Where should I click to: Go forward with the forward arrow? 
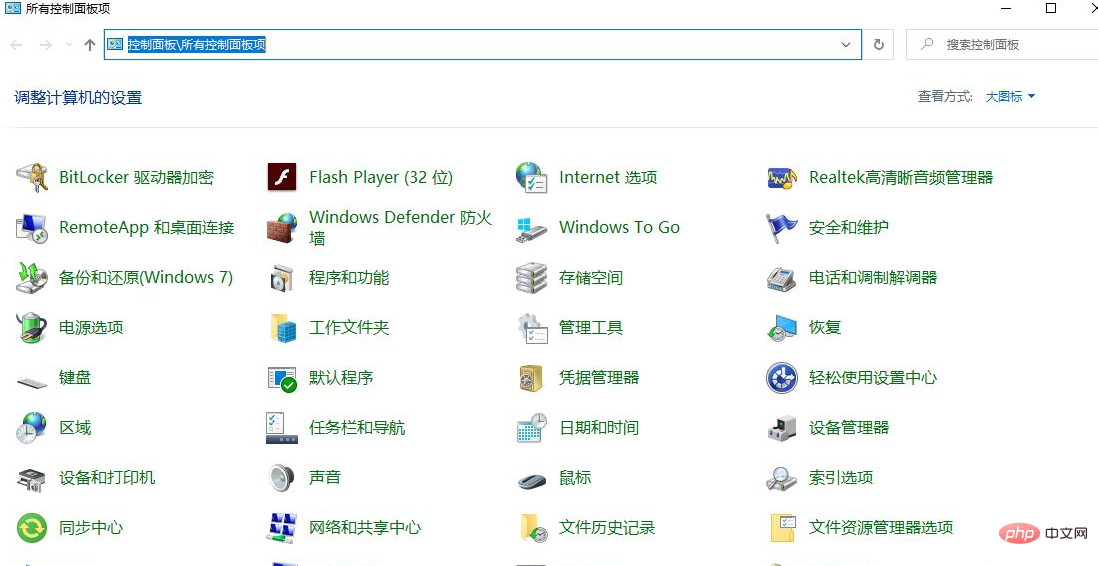pyautogui.click(x=46, y=45)
